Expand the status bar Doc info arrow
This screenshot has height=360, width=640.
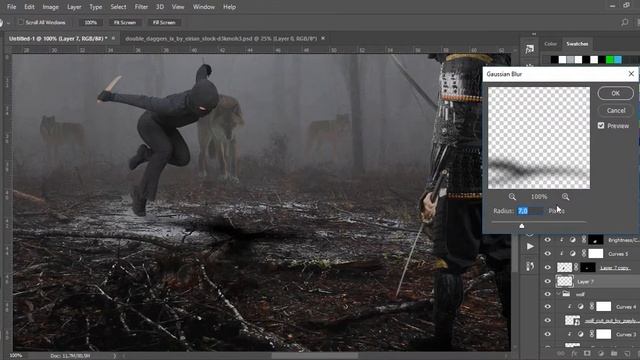(114, 356)
